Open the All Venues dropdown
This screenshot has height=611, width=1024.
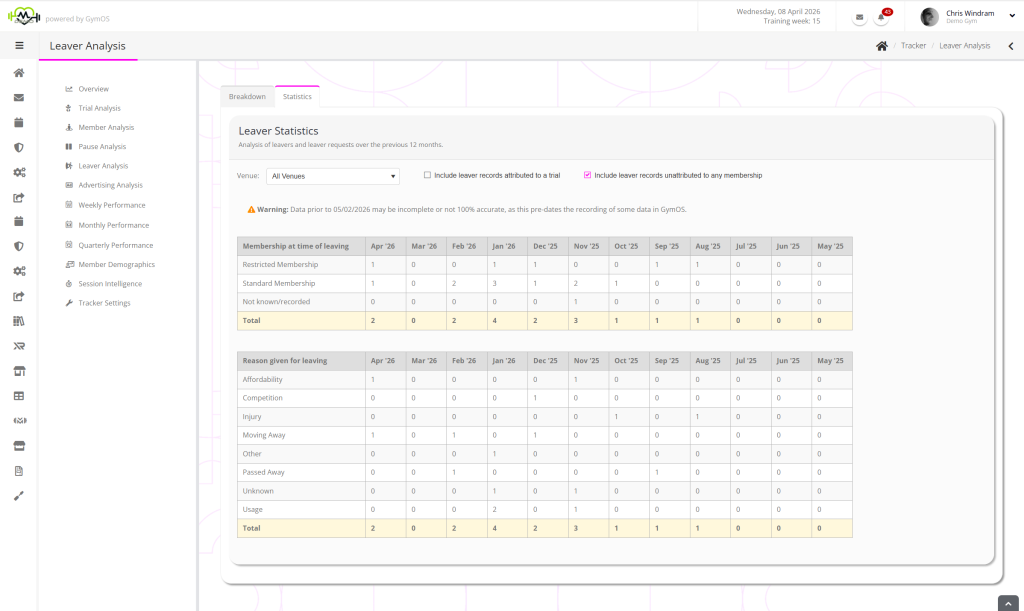point(332,176)
